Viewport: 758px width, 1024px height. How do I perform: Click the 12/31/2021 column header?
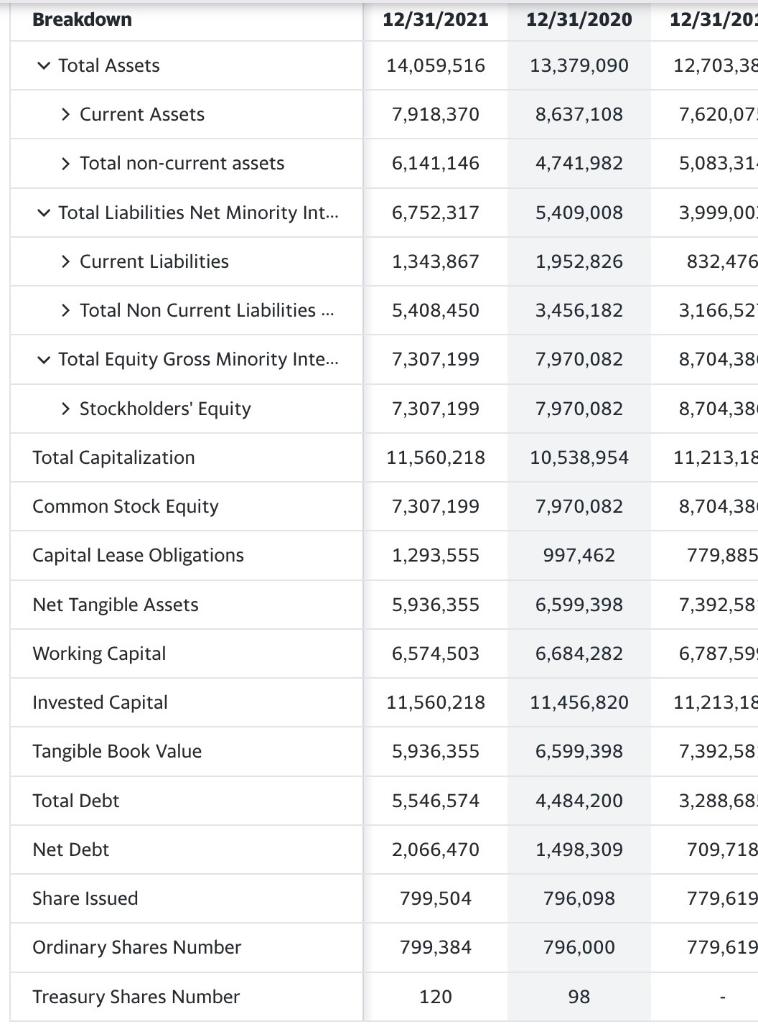tap(436, 19)
